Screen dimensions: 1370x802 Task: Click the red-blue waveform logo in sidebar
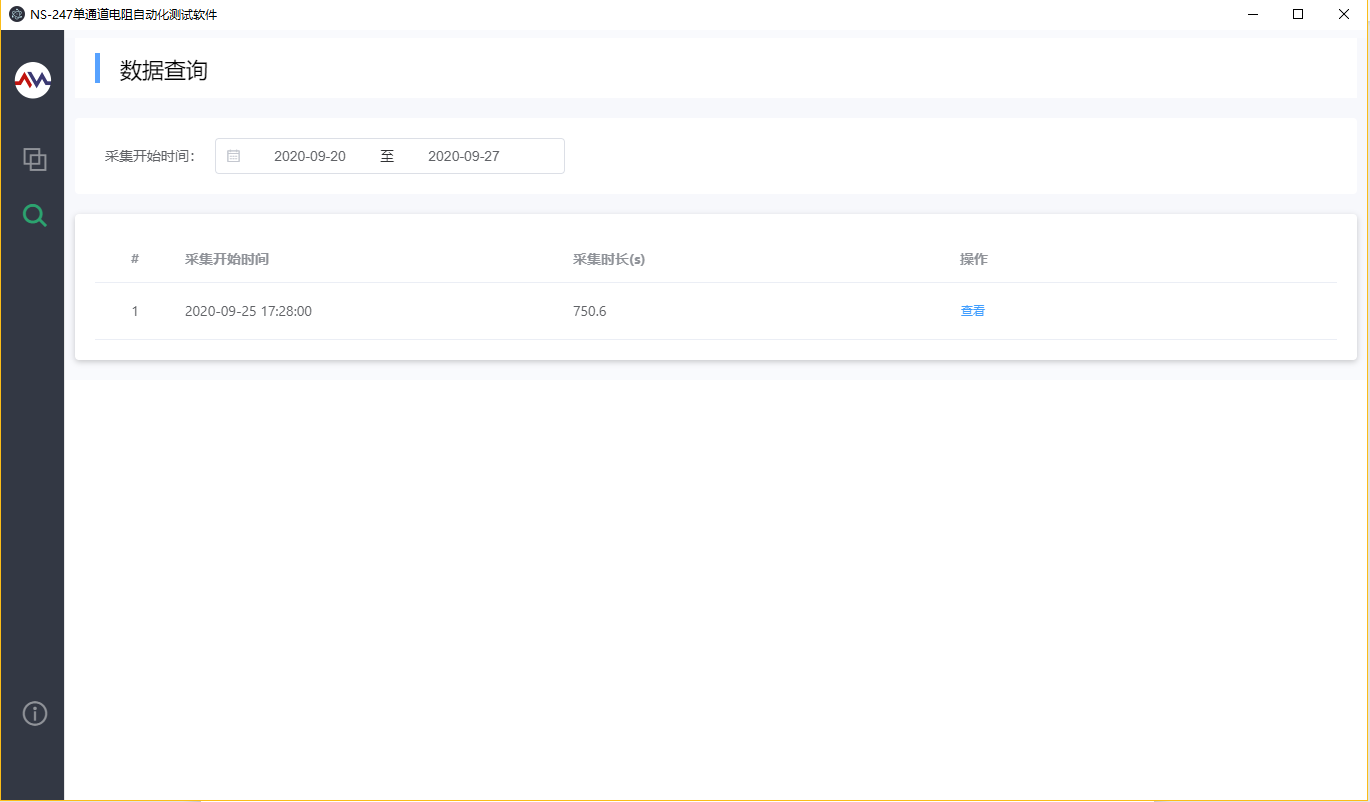point(33,80)
